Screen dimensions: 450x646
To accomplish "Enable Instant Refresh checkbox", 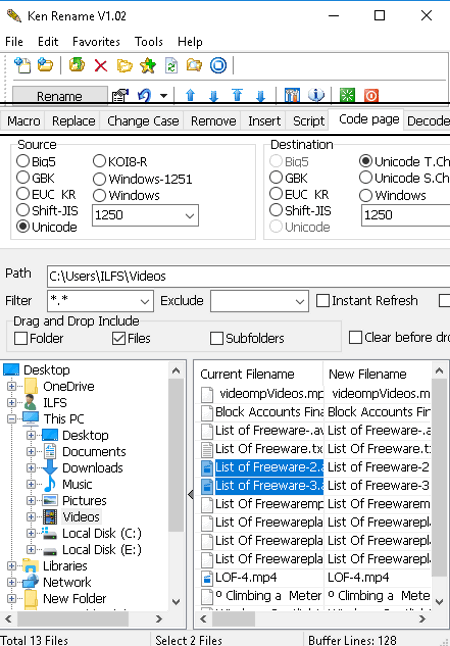I will click(323, 300).
